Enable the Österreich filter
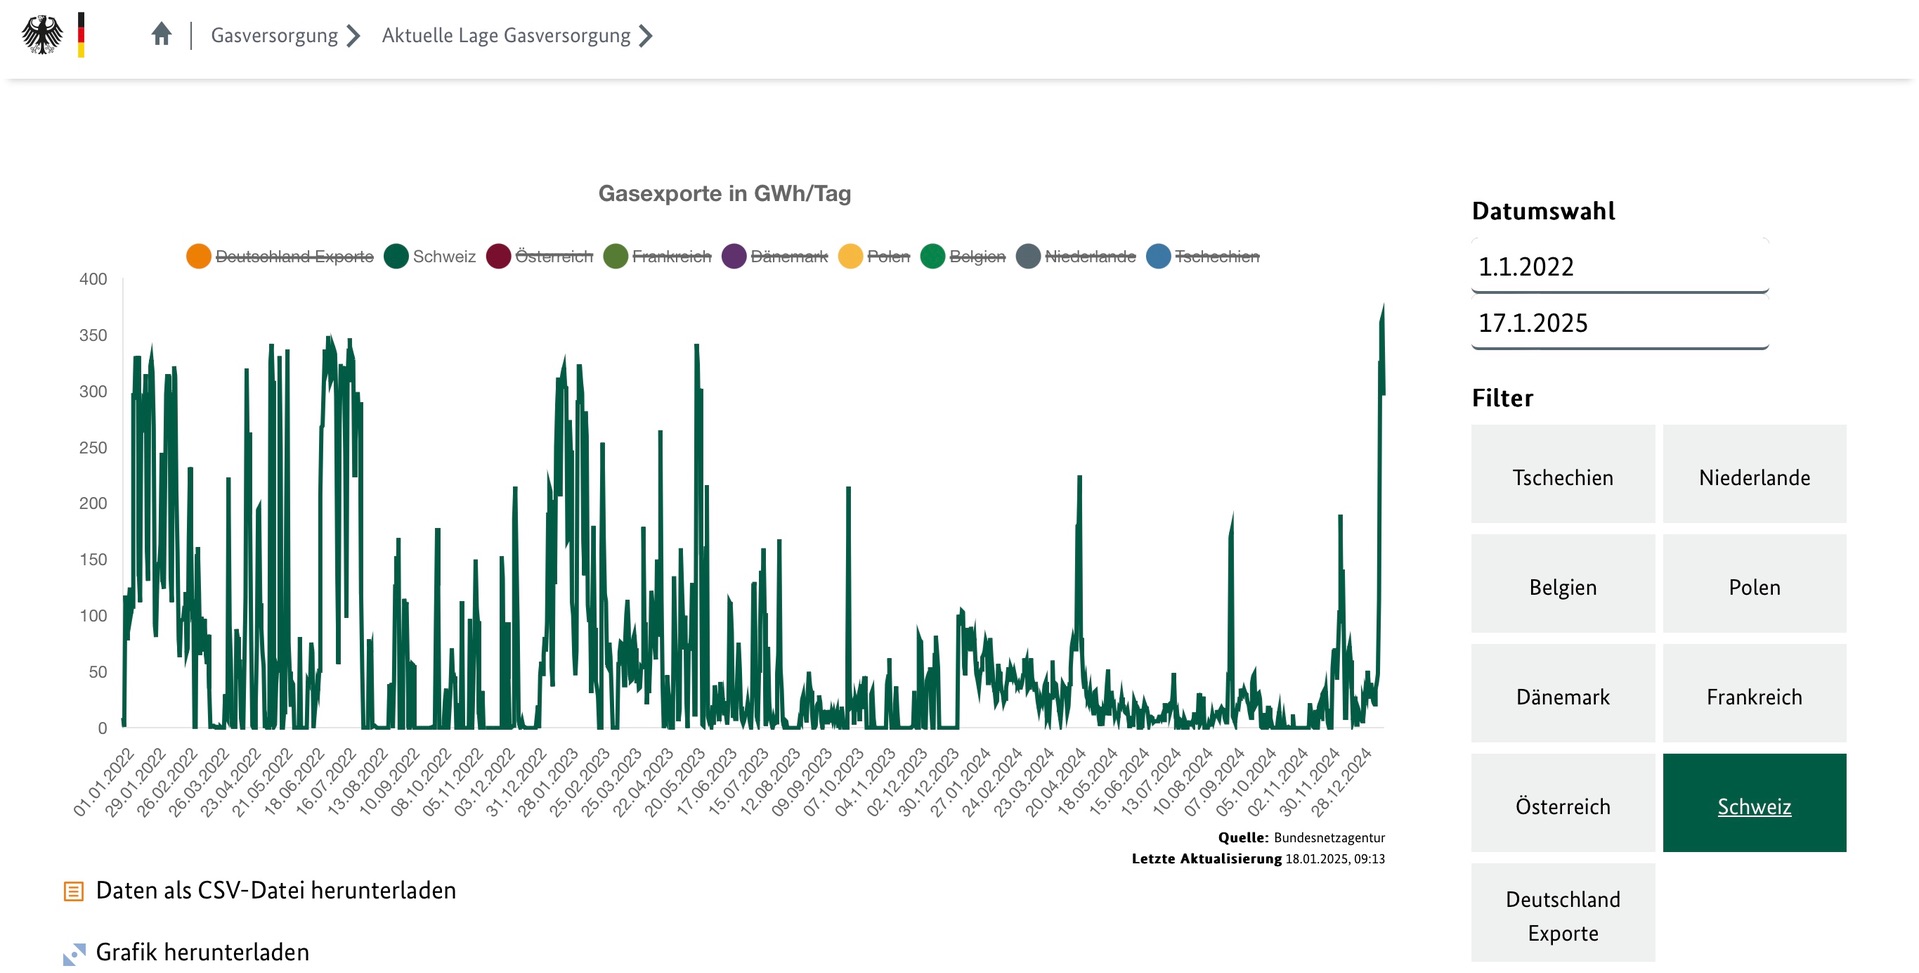The image size is (1919, 973). [1562, 804]
